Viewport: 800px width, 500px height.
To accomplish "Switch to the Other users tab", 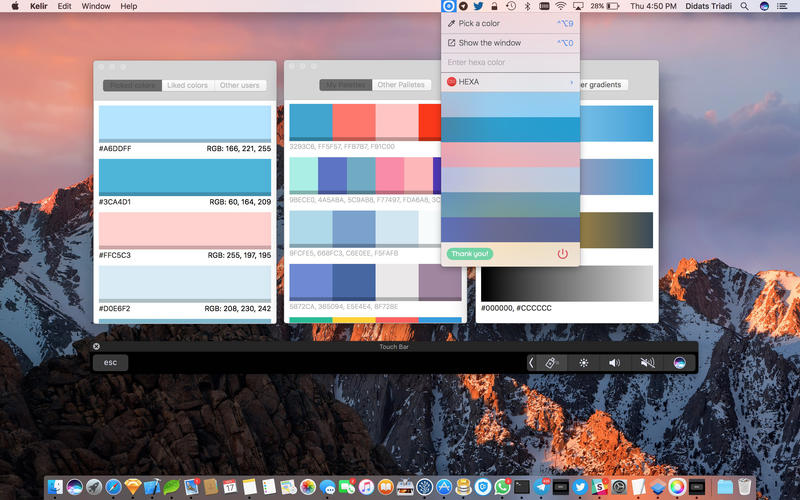I will [x=240, y=85].
